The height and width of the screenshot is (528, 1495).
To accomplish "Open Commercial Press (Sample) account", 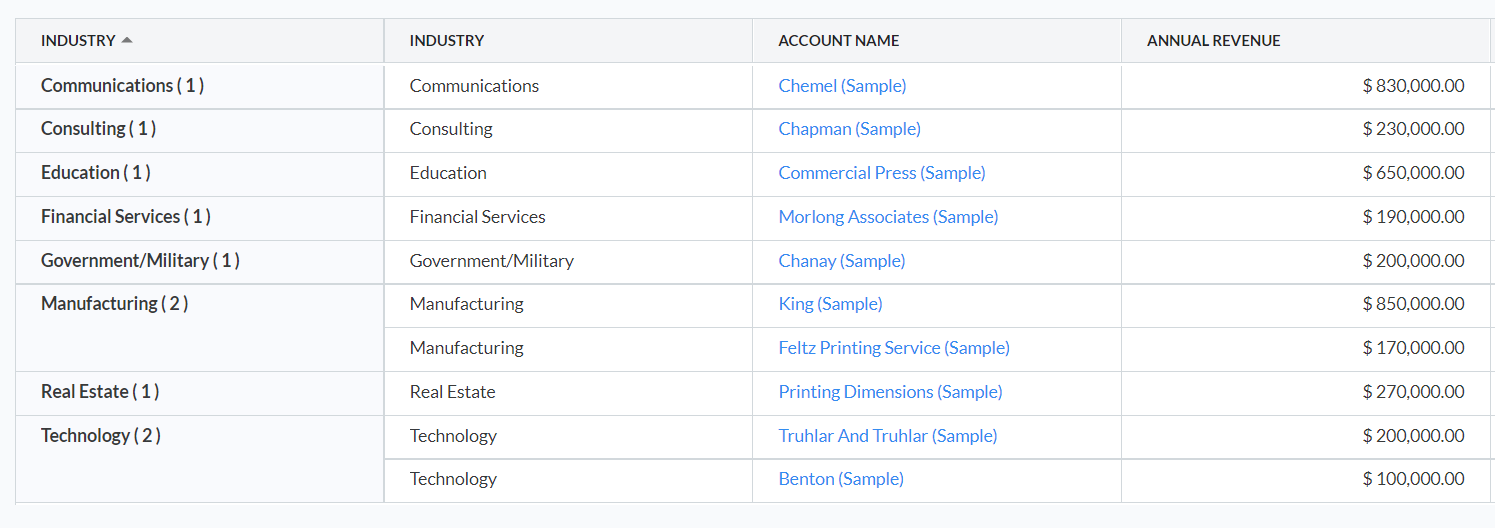I will [881, 173].
